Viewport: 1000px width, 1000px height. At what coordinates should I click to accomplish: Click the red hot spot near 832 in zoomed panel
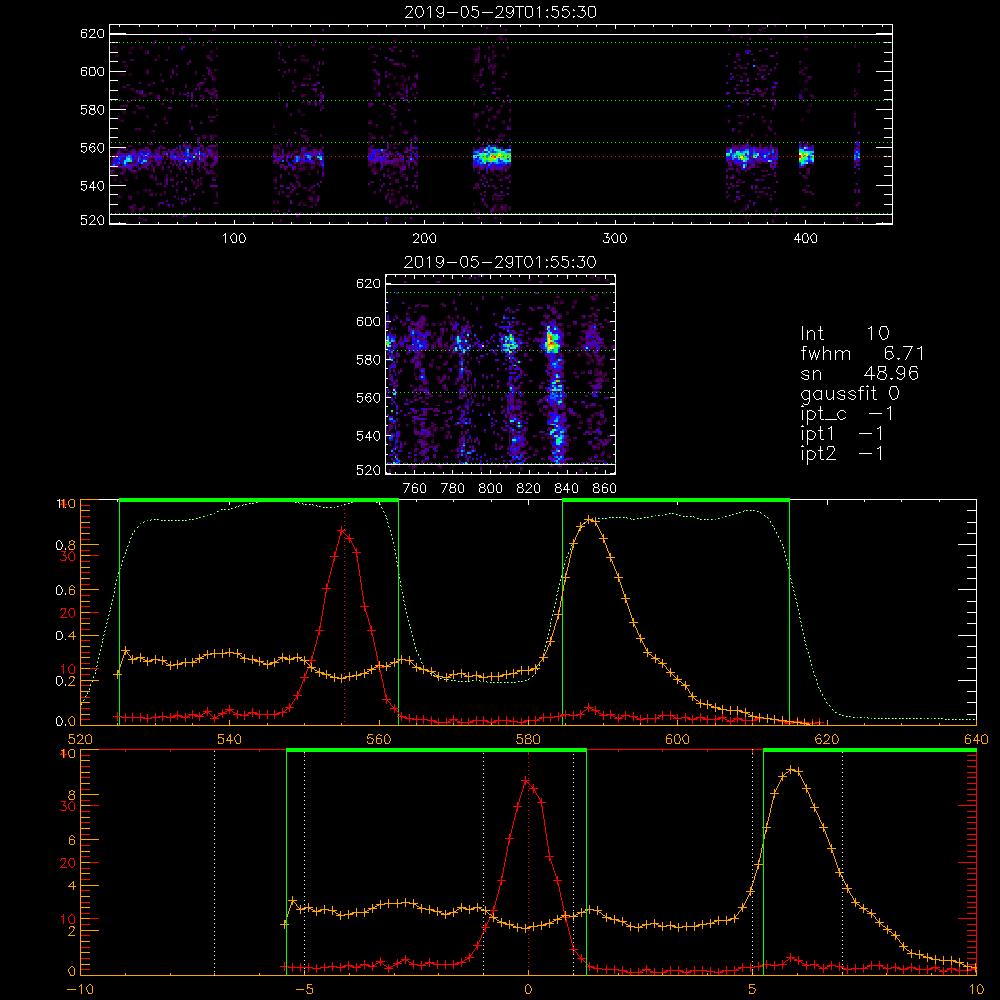(552, 342)
